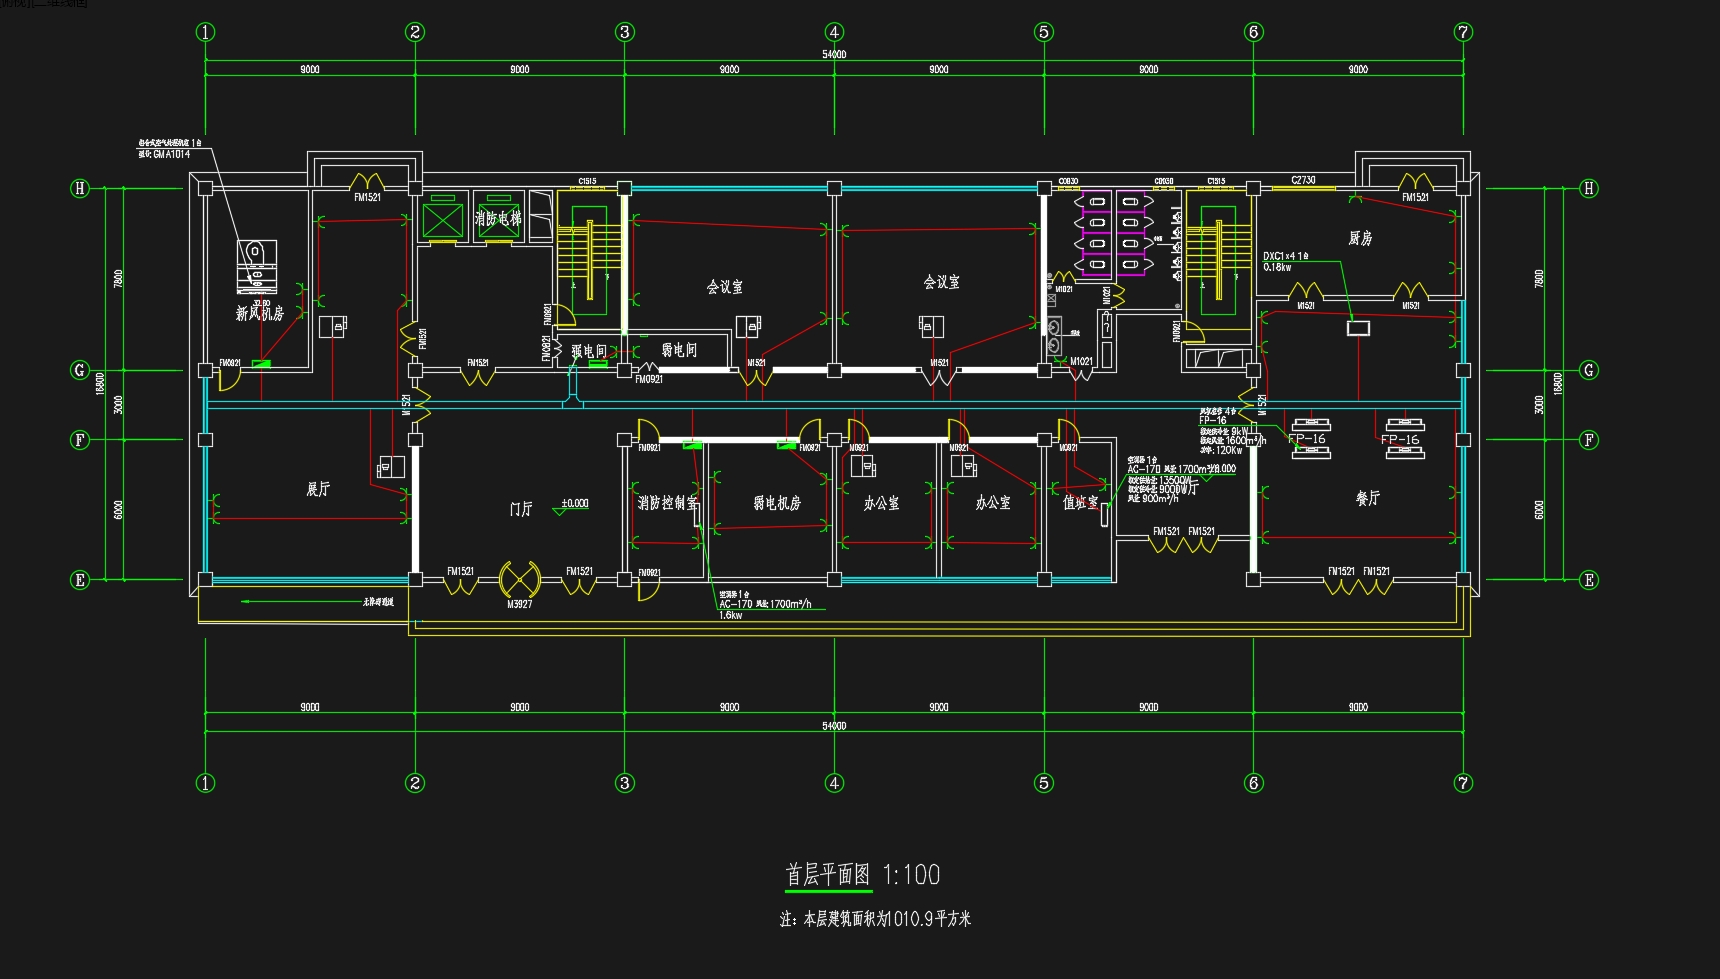Screen dimensions: 1720x979
Task: Pick axis bubble H on the left side
Action: tap(80, 188)
